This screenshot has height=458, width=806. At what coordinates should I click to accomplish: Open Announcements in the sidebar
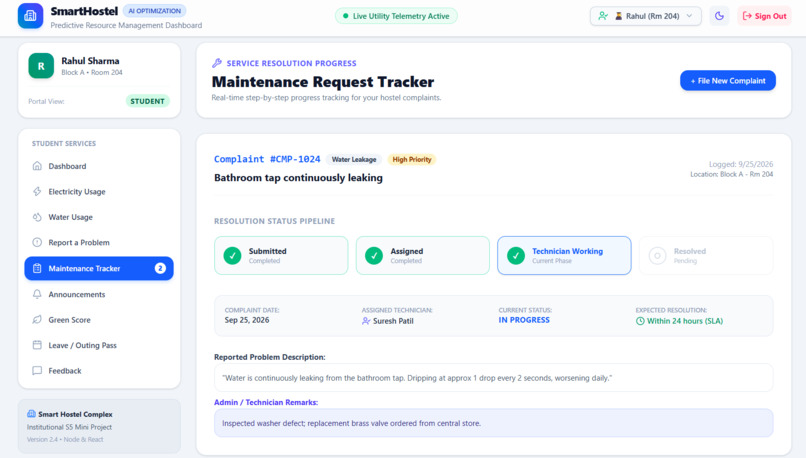(99, 295)
